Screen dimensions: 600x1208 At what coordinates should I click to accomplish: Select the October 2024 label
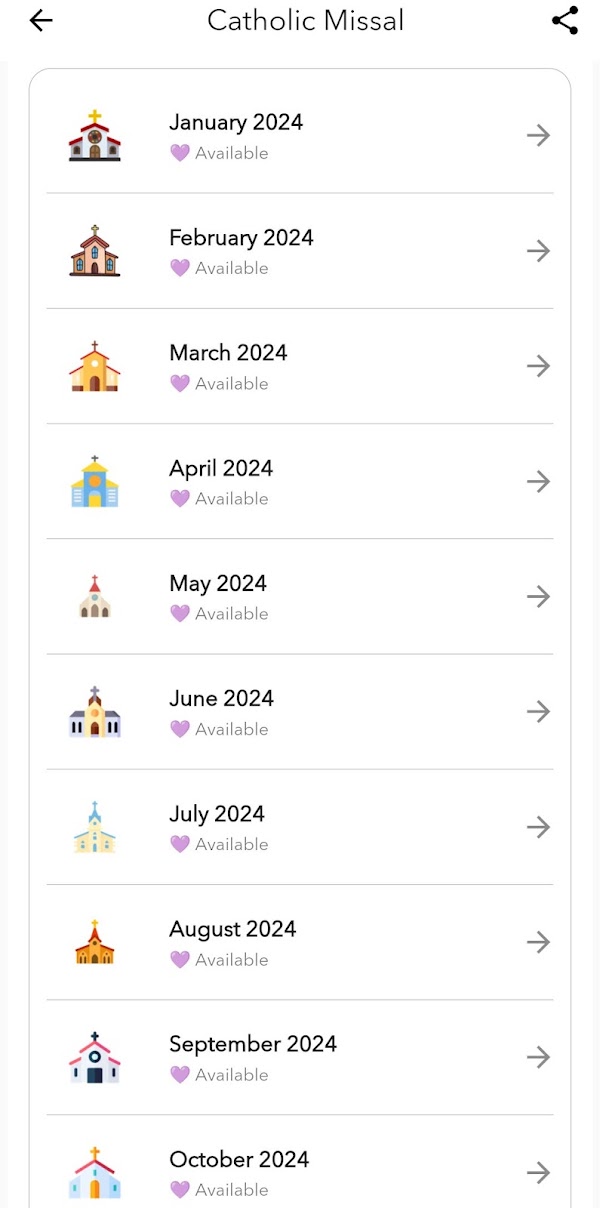pyautogui.click(x=239, y=1160)
